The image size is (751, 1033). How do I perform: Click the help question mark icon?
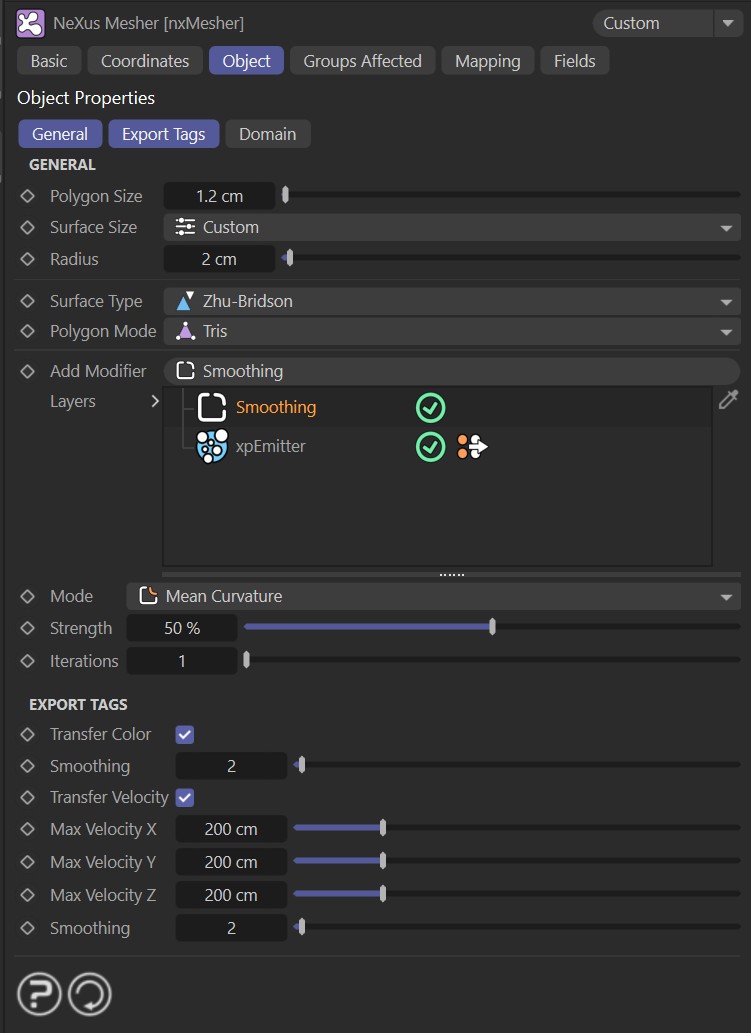click(39, 994)
